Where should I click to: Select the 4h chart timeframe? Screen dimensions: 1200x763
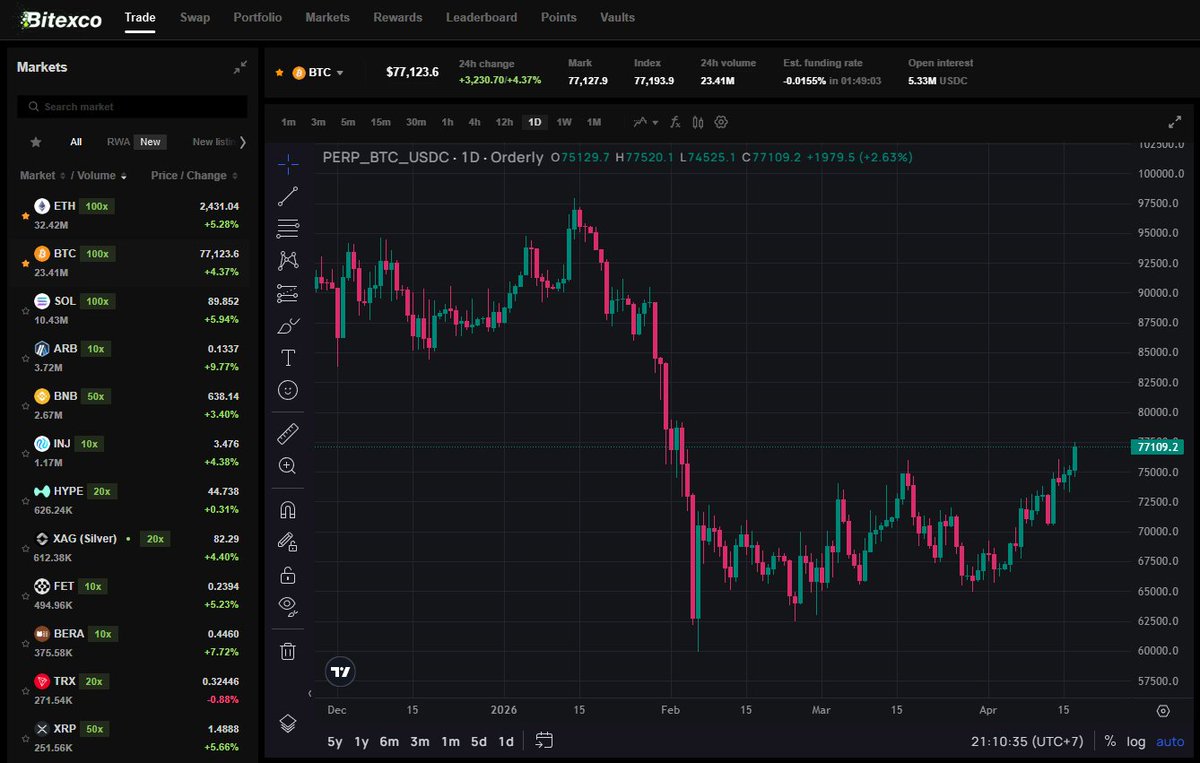click(x=475, y=122)
